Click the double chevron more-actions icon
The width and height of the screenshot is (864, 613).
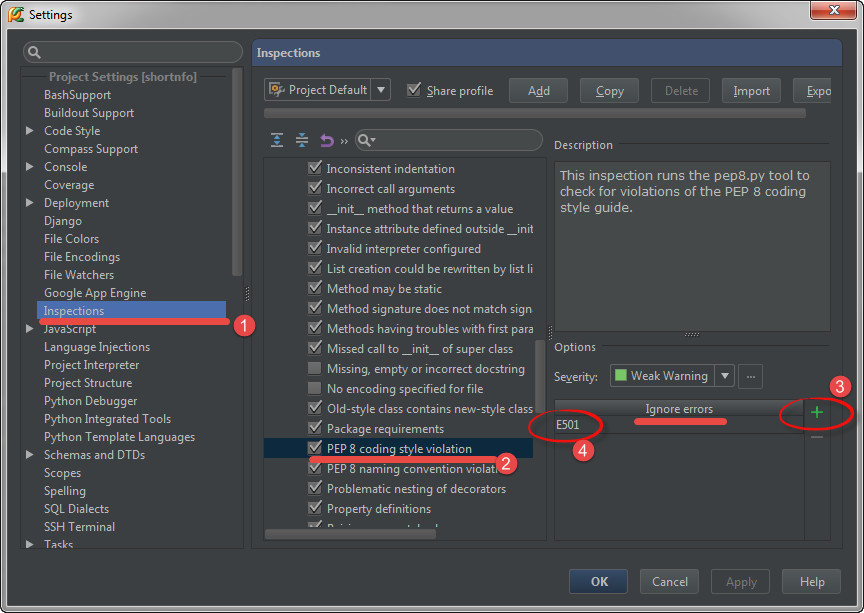point(344,141)
